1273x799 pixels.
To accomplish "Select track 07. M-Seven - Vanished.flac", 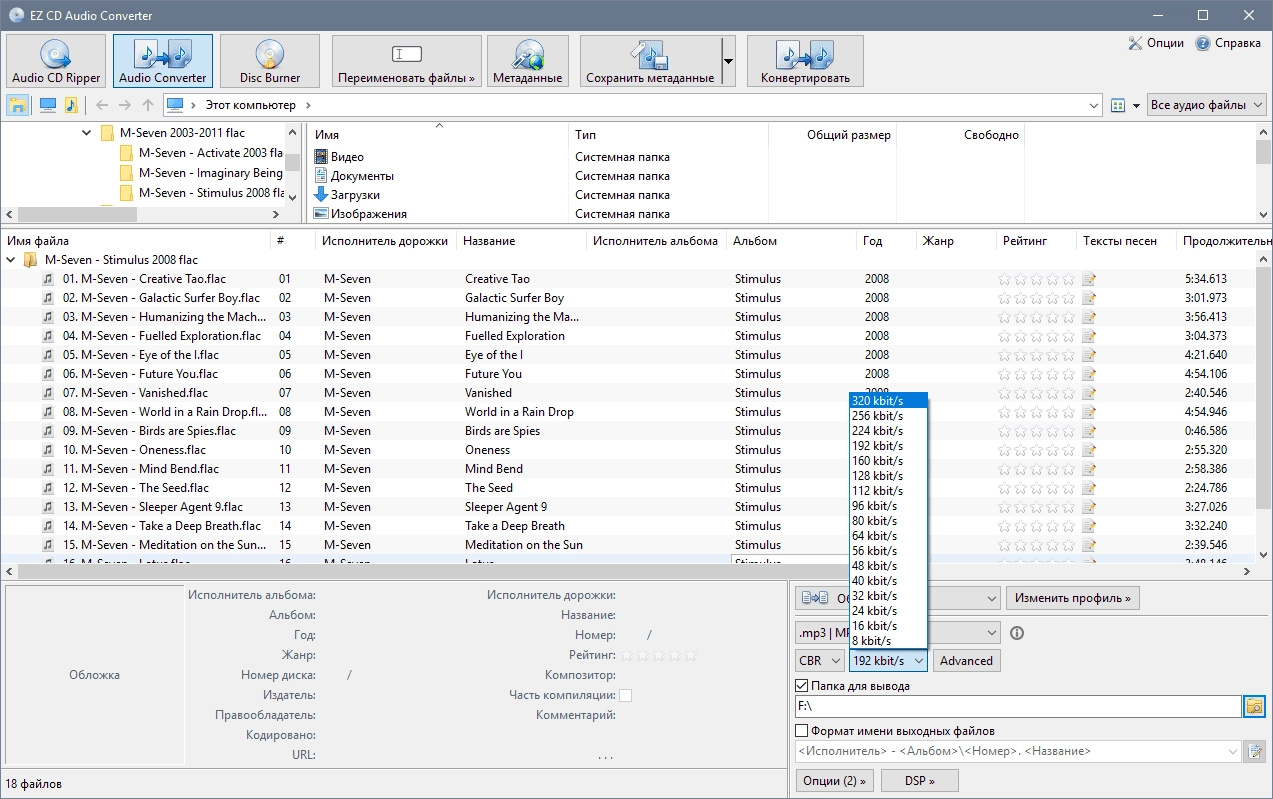I will tap(135, 393).
